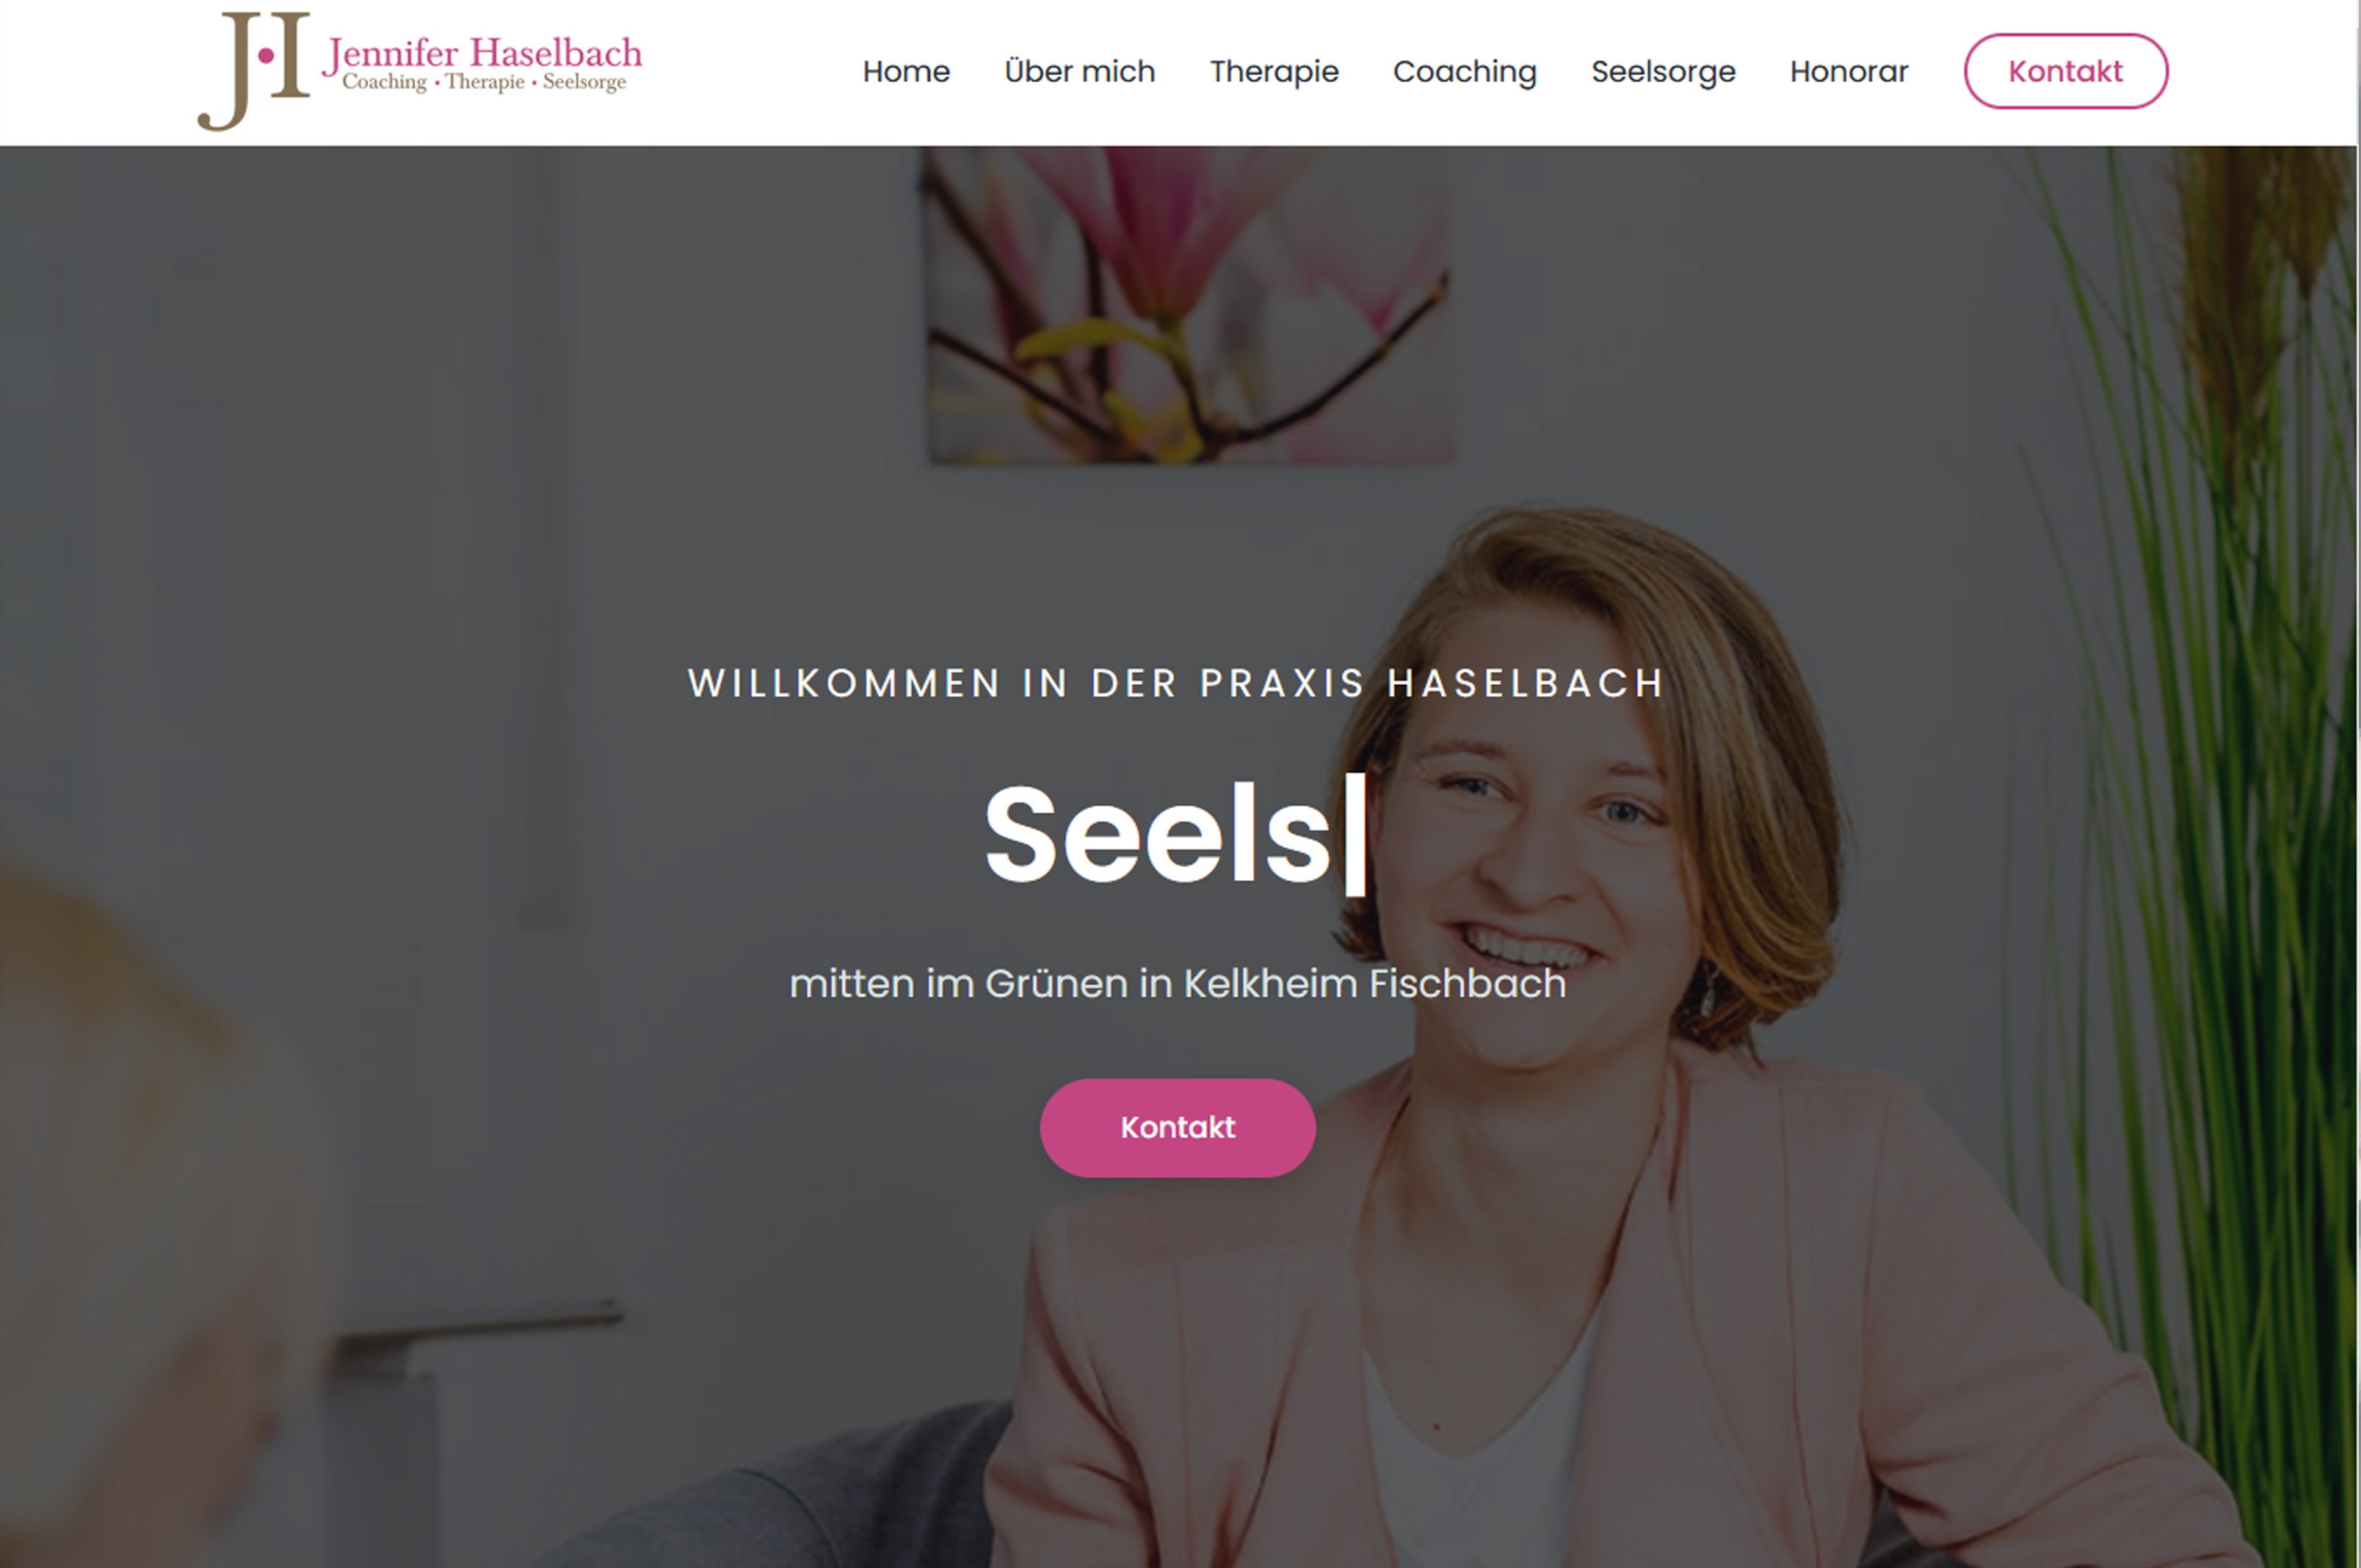The width and height of the screenshot is (2361, 1568).
Task: Open the Coaching menu item
Action: pos(1464,72)
